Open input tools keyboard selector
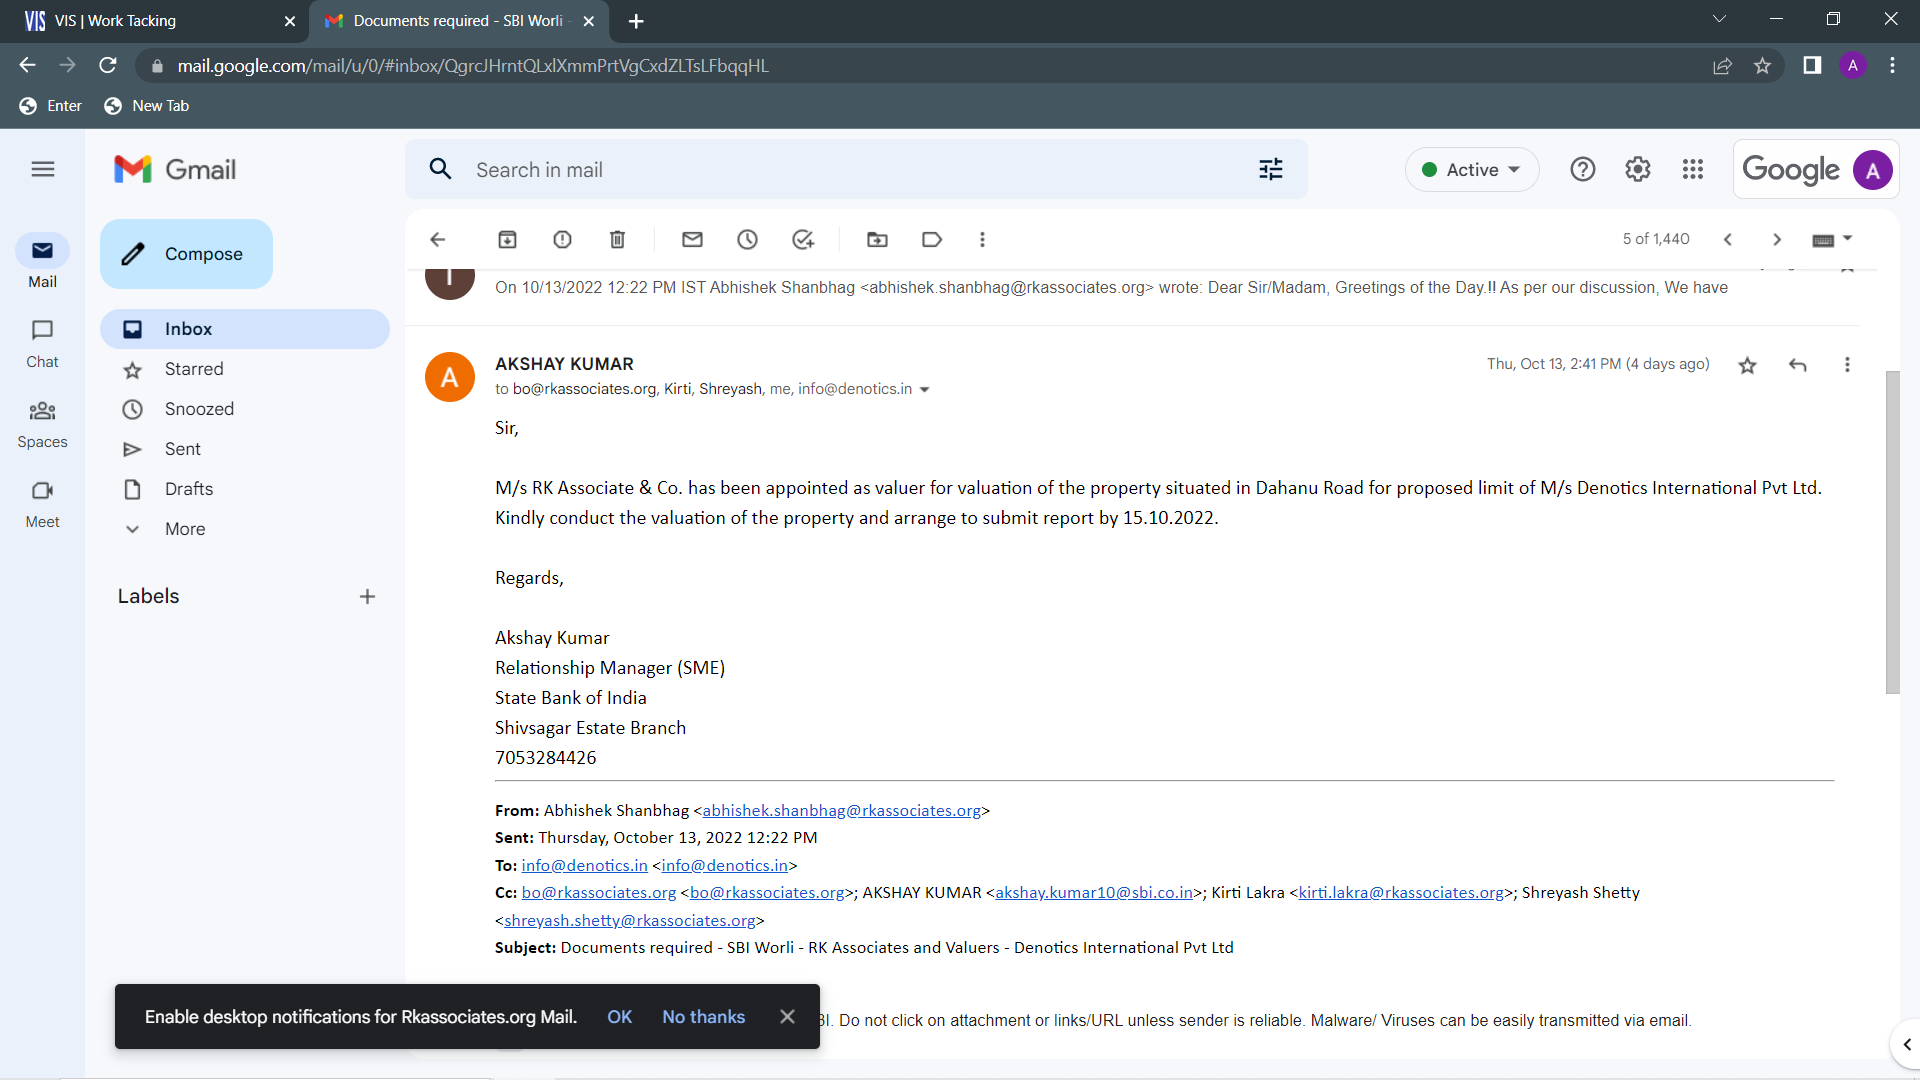Viewport: 1920px width, 1080px height. click(x=1832, y=239)
